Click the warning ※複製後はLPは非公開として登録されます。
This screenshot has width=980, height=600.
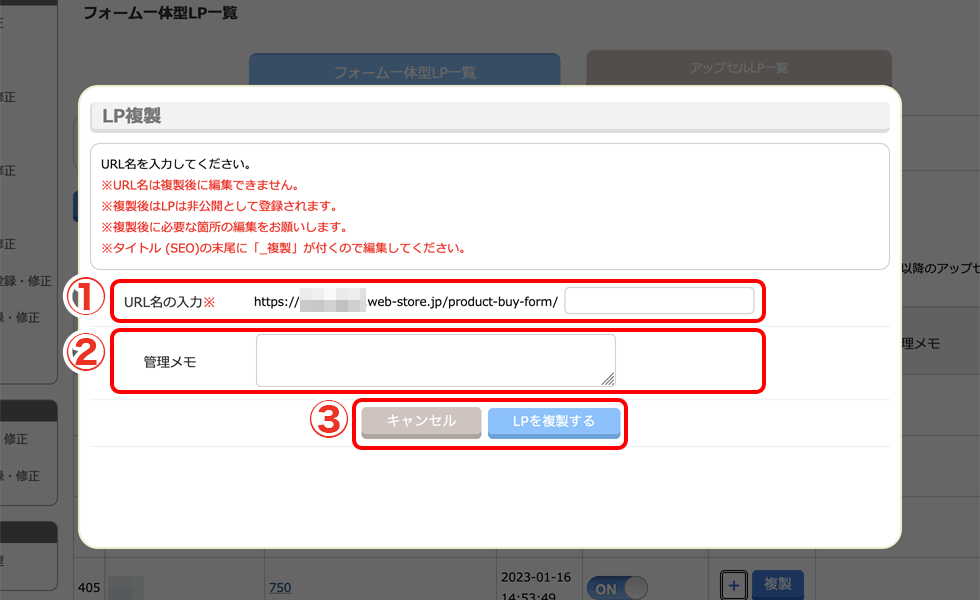(219, 206)
